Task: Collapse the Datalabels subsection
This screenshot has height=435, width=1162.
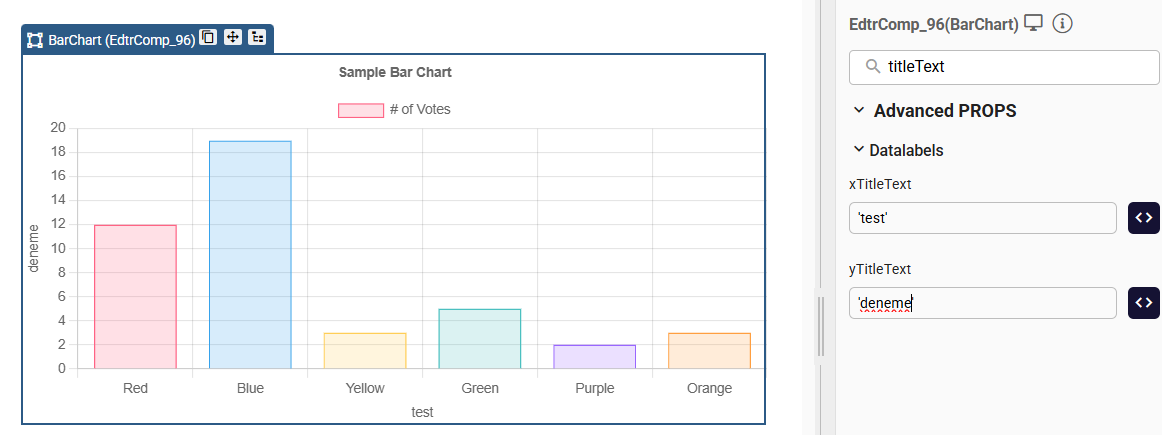Action: (x=858, y=150)
